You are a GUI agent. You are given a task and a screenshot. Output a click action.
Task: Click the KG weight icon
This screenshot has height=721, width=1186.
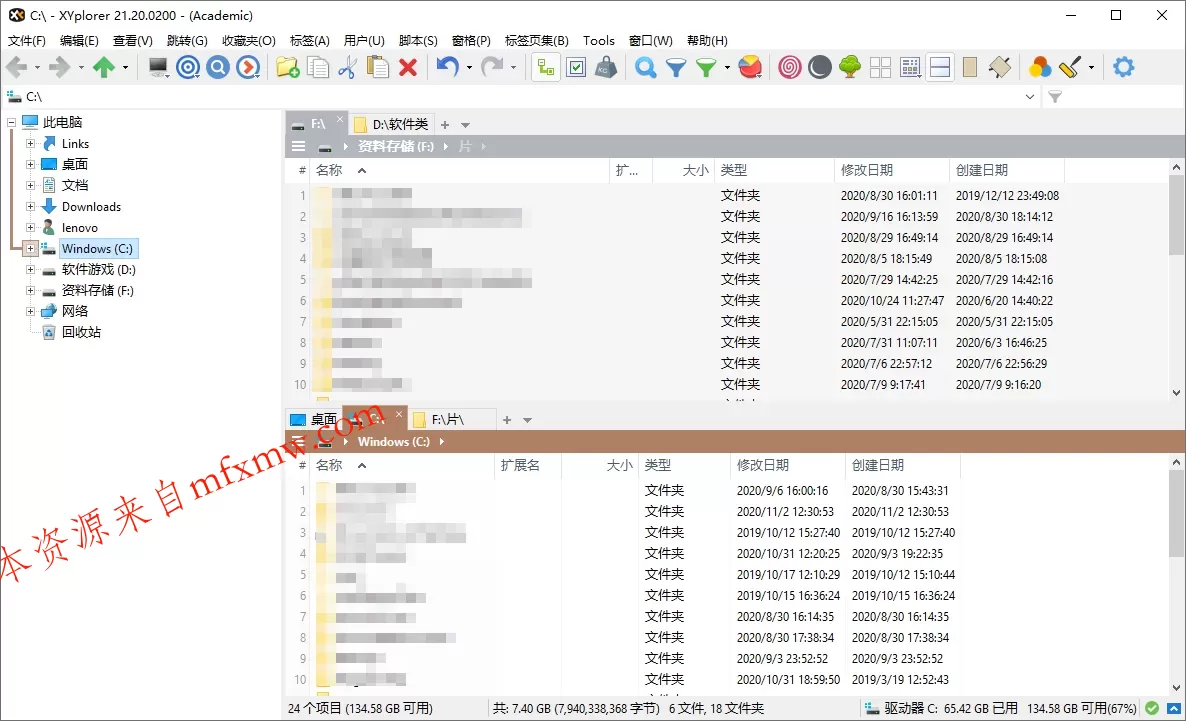click(606, 67)
